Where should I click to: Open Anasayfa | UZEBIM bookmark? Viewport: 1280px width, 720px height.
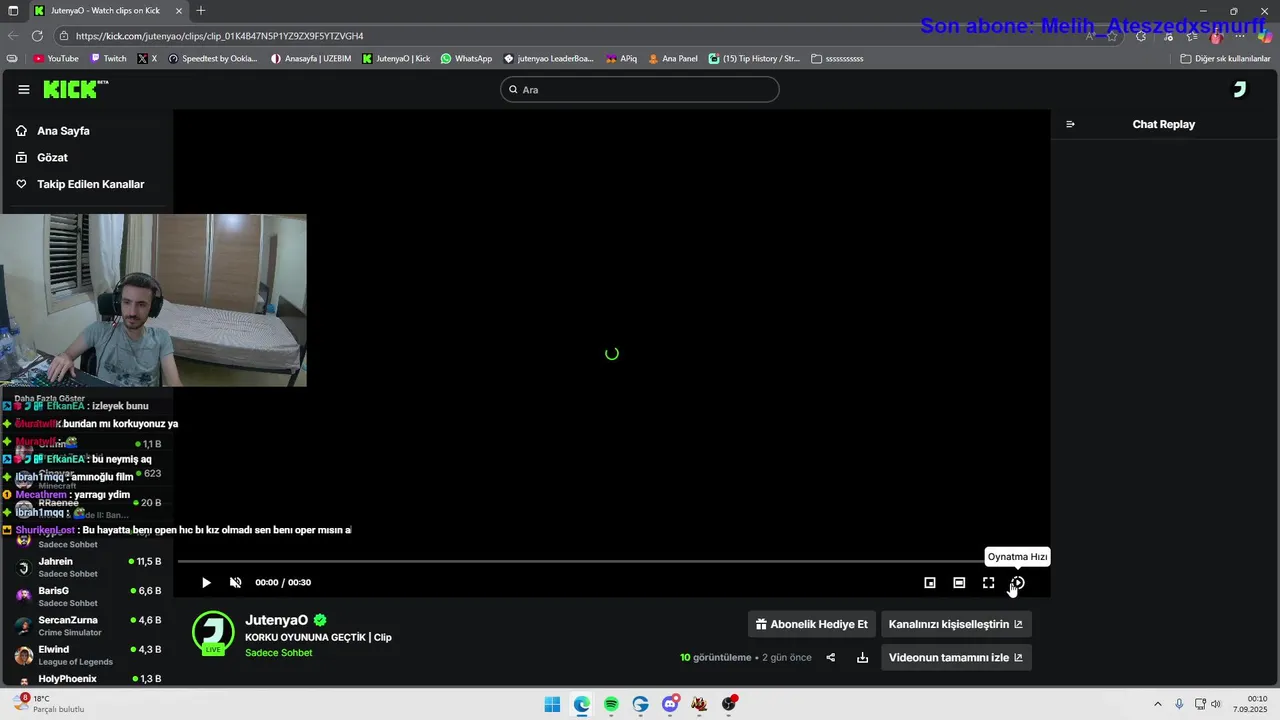(x=311, y=59)
